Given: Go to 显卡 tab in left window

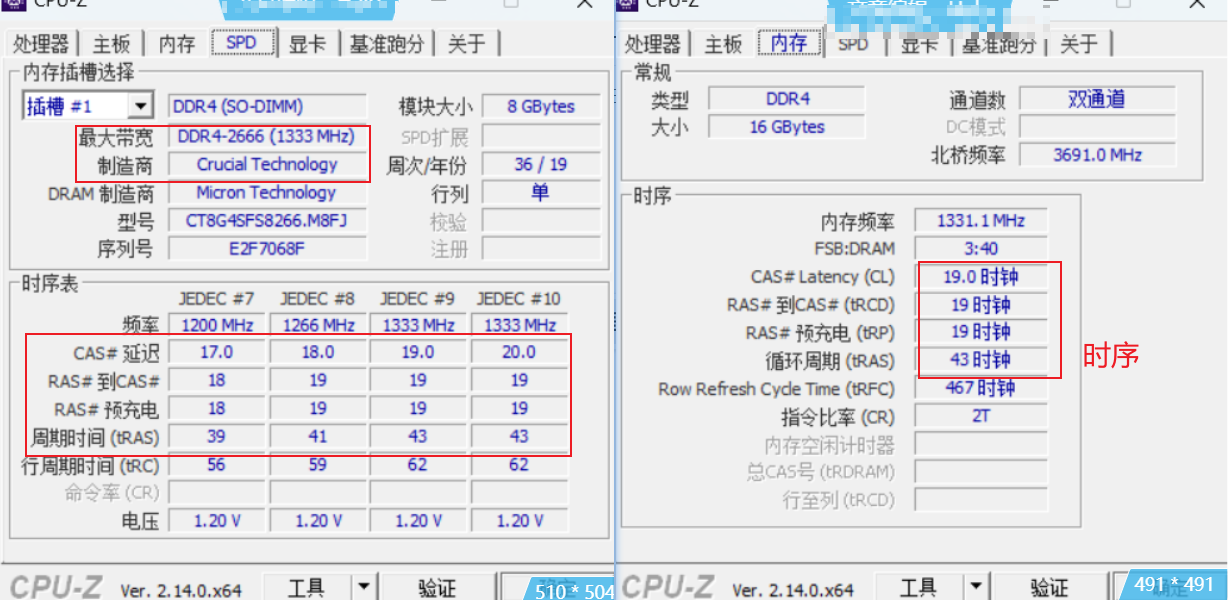Looking at the screenshot, I should 307,44.
